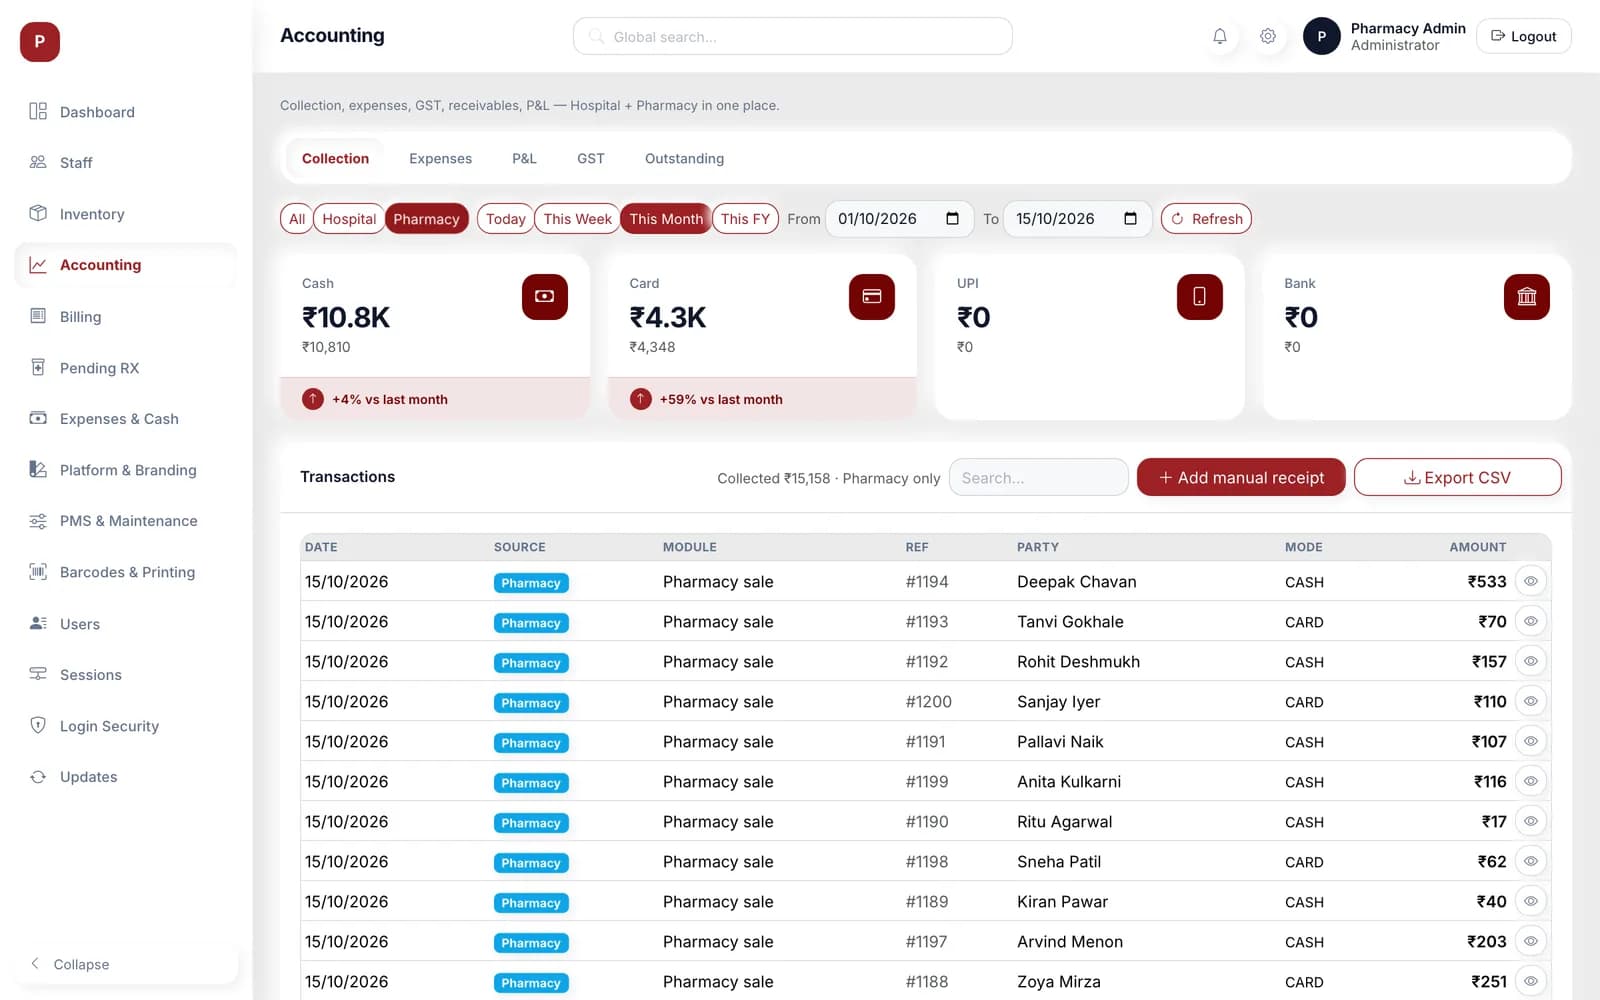The height and width of the screenshot is (1000, 1600).
Task: Open the From date calendar picker
Action: [x=952, y=219]
